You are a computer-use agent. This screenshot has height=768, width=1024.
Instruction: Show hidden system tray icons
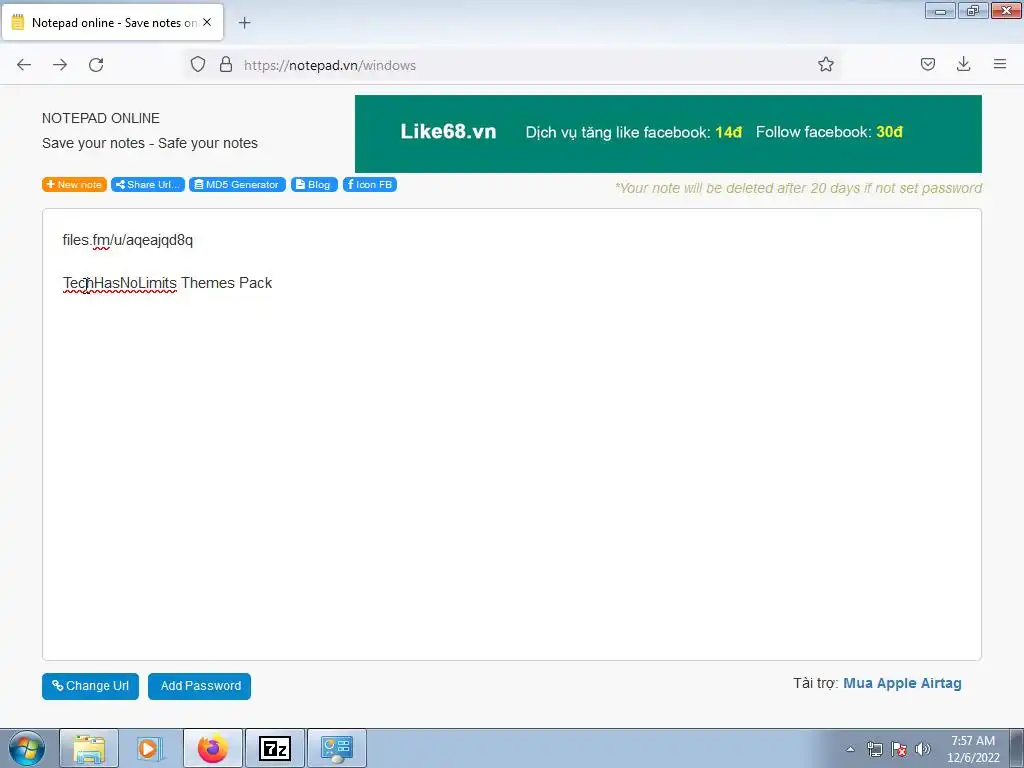click(x=850, y=749)
